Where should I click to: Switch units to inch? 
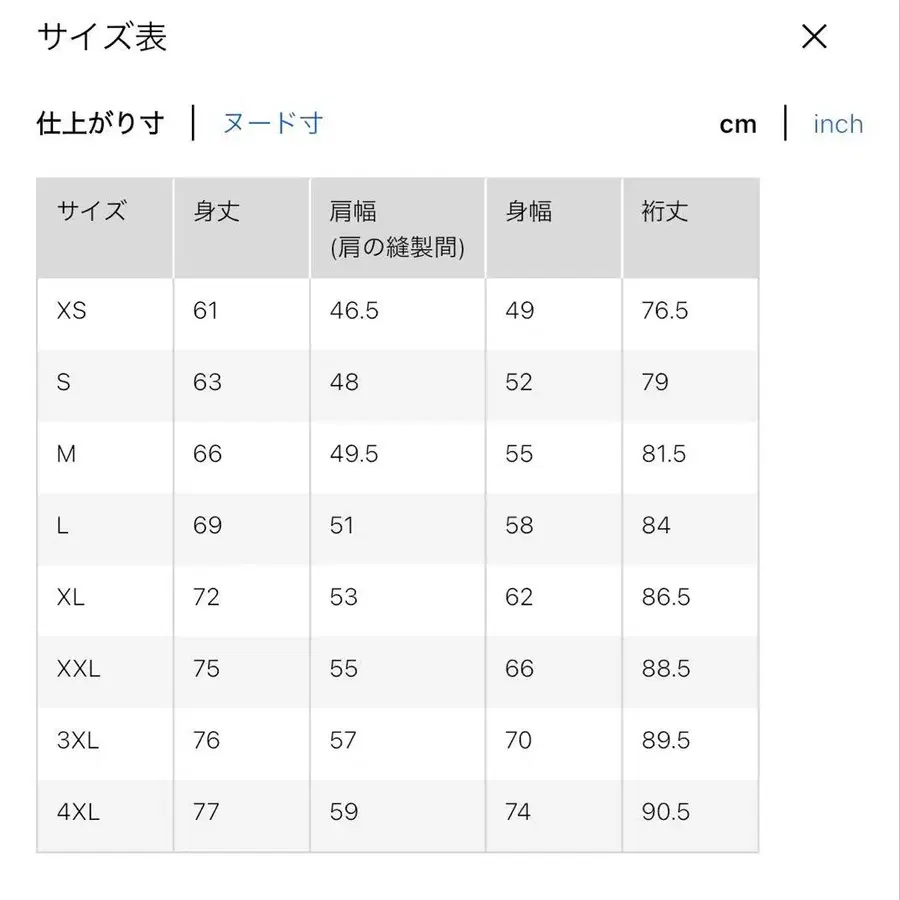(837, 123)
